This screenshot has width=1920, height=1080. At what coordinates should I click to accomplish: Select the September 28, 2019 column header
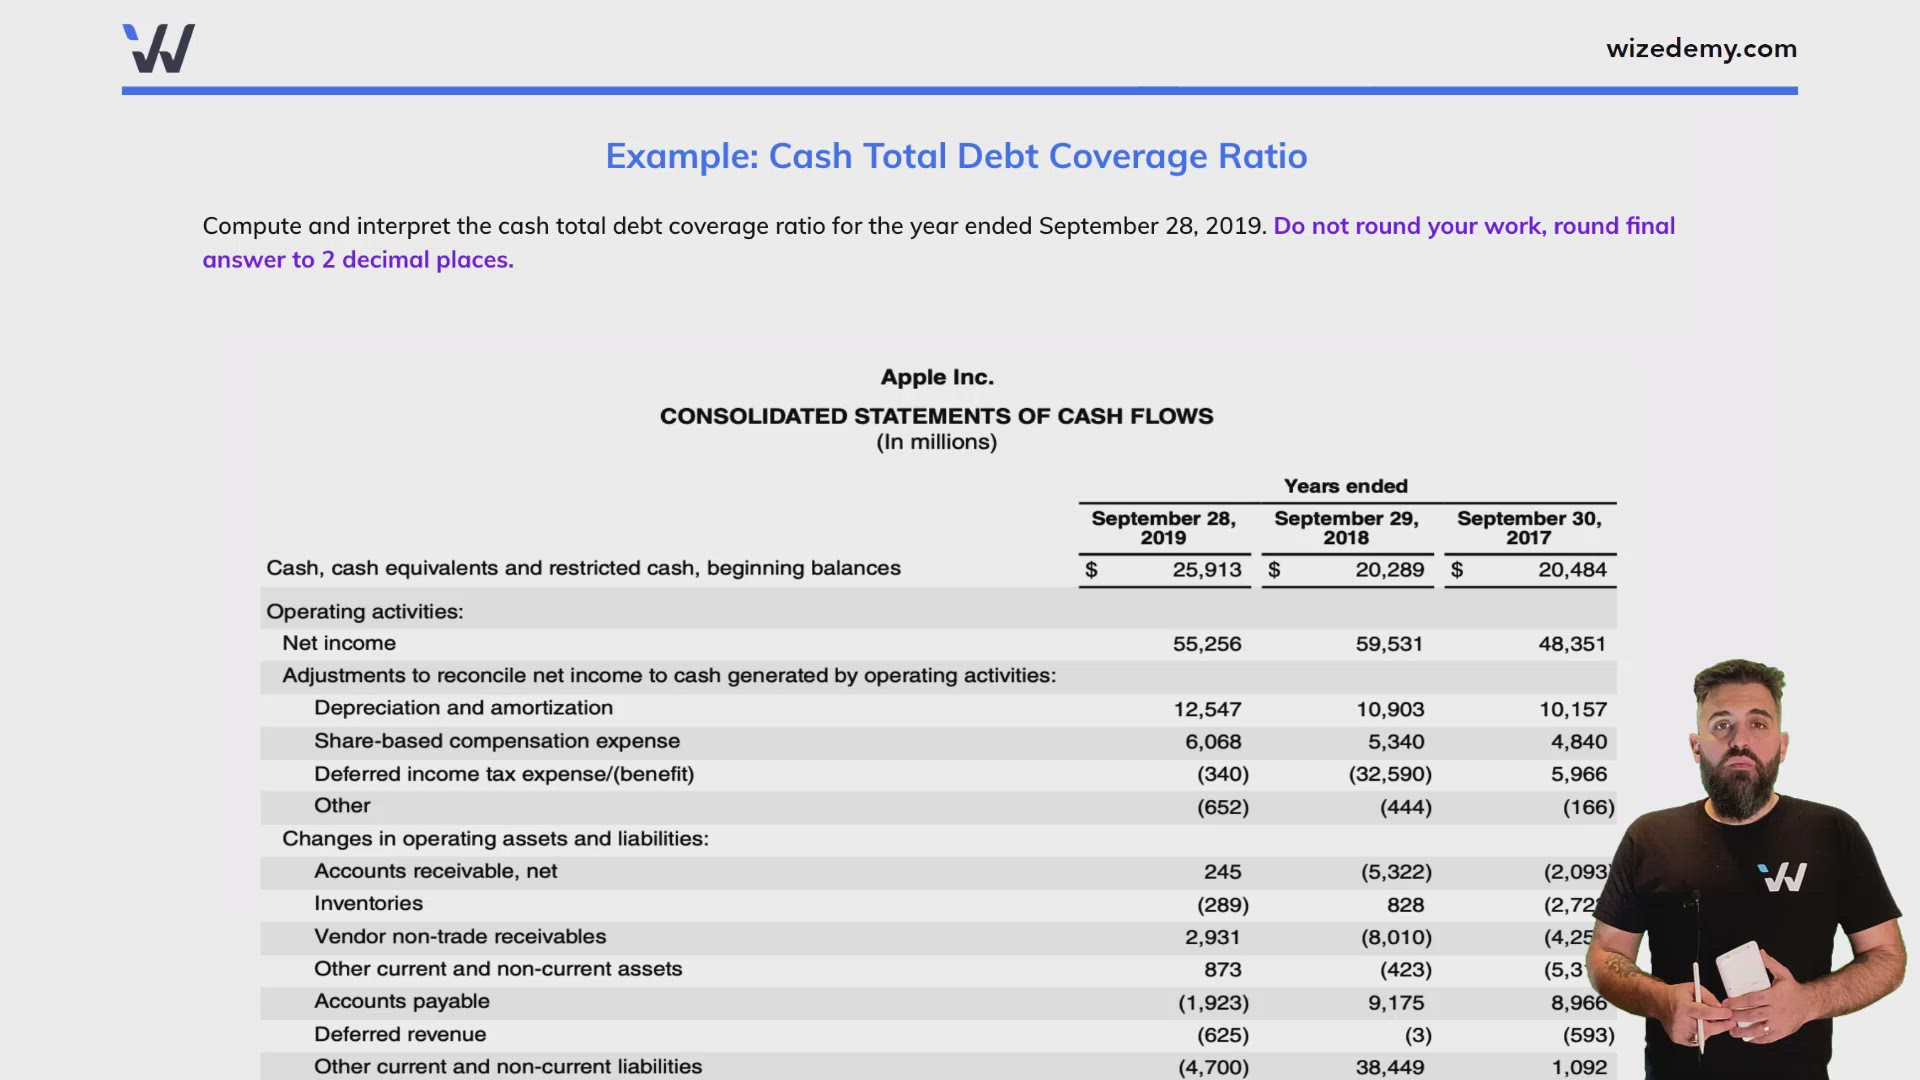coord(1163,528)
